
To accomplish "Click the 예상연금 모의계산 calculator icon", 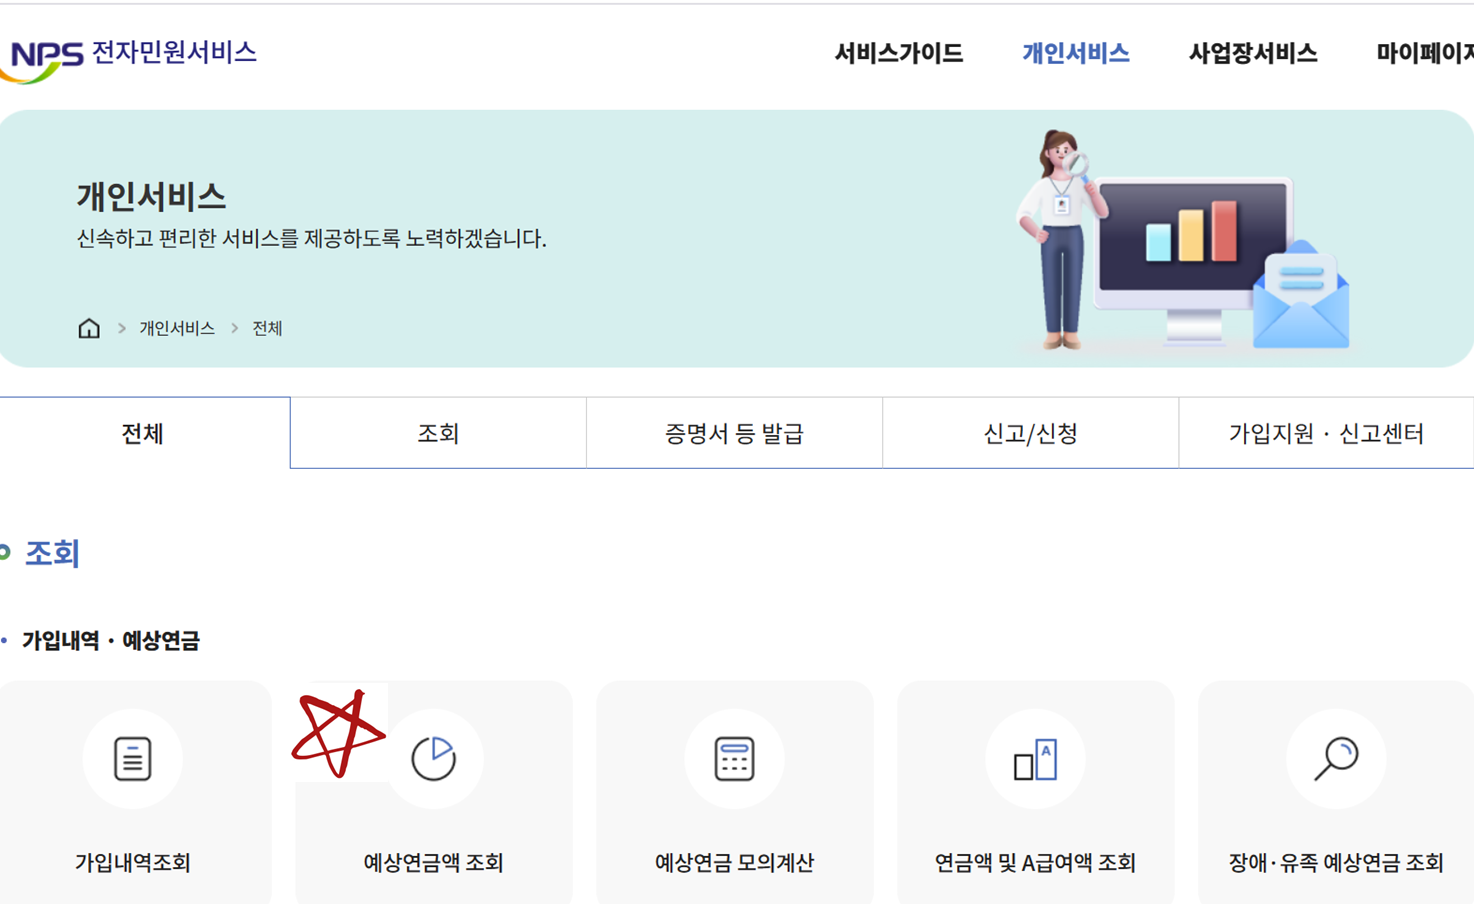I will coord(734,758).
